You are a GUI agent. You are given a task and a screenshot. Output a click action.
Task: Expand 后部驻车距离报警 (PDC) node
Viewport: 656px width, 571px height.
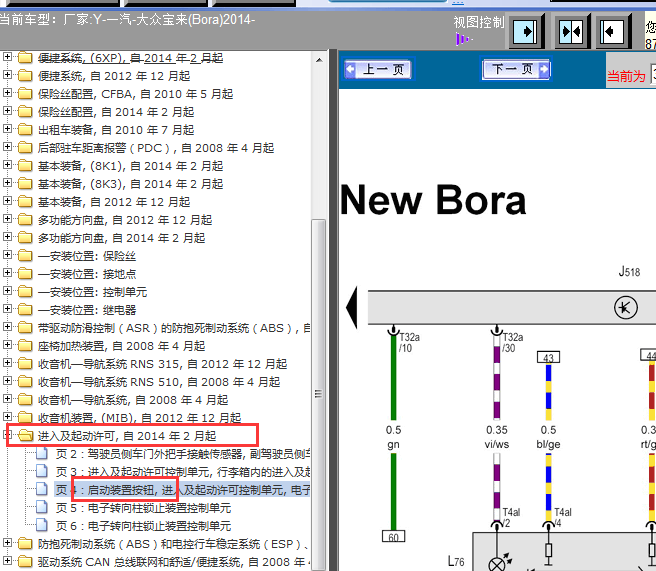tap(7, 147)
